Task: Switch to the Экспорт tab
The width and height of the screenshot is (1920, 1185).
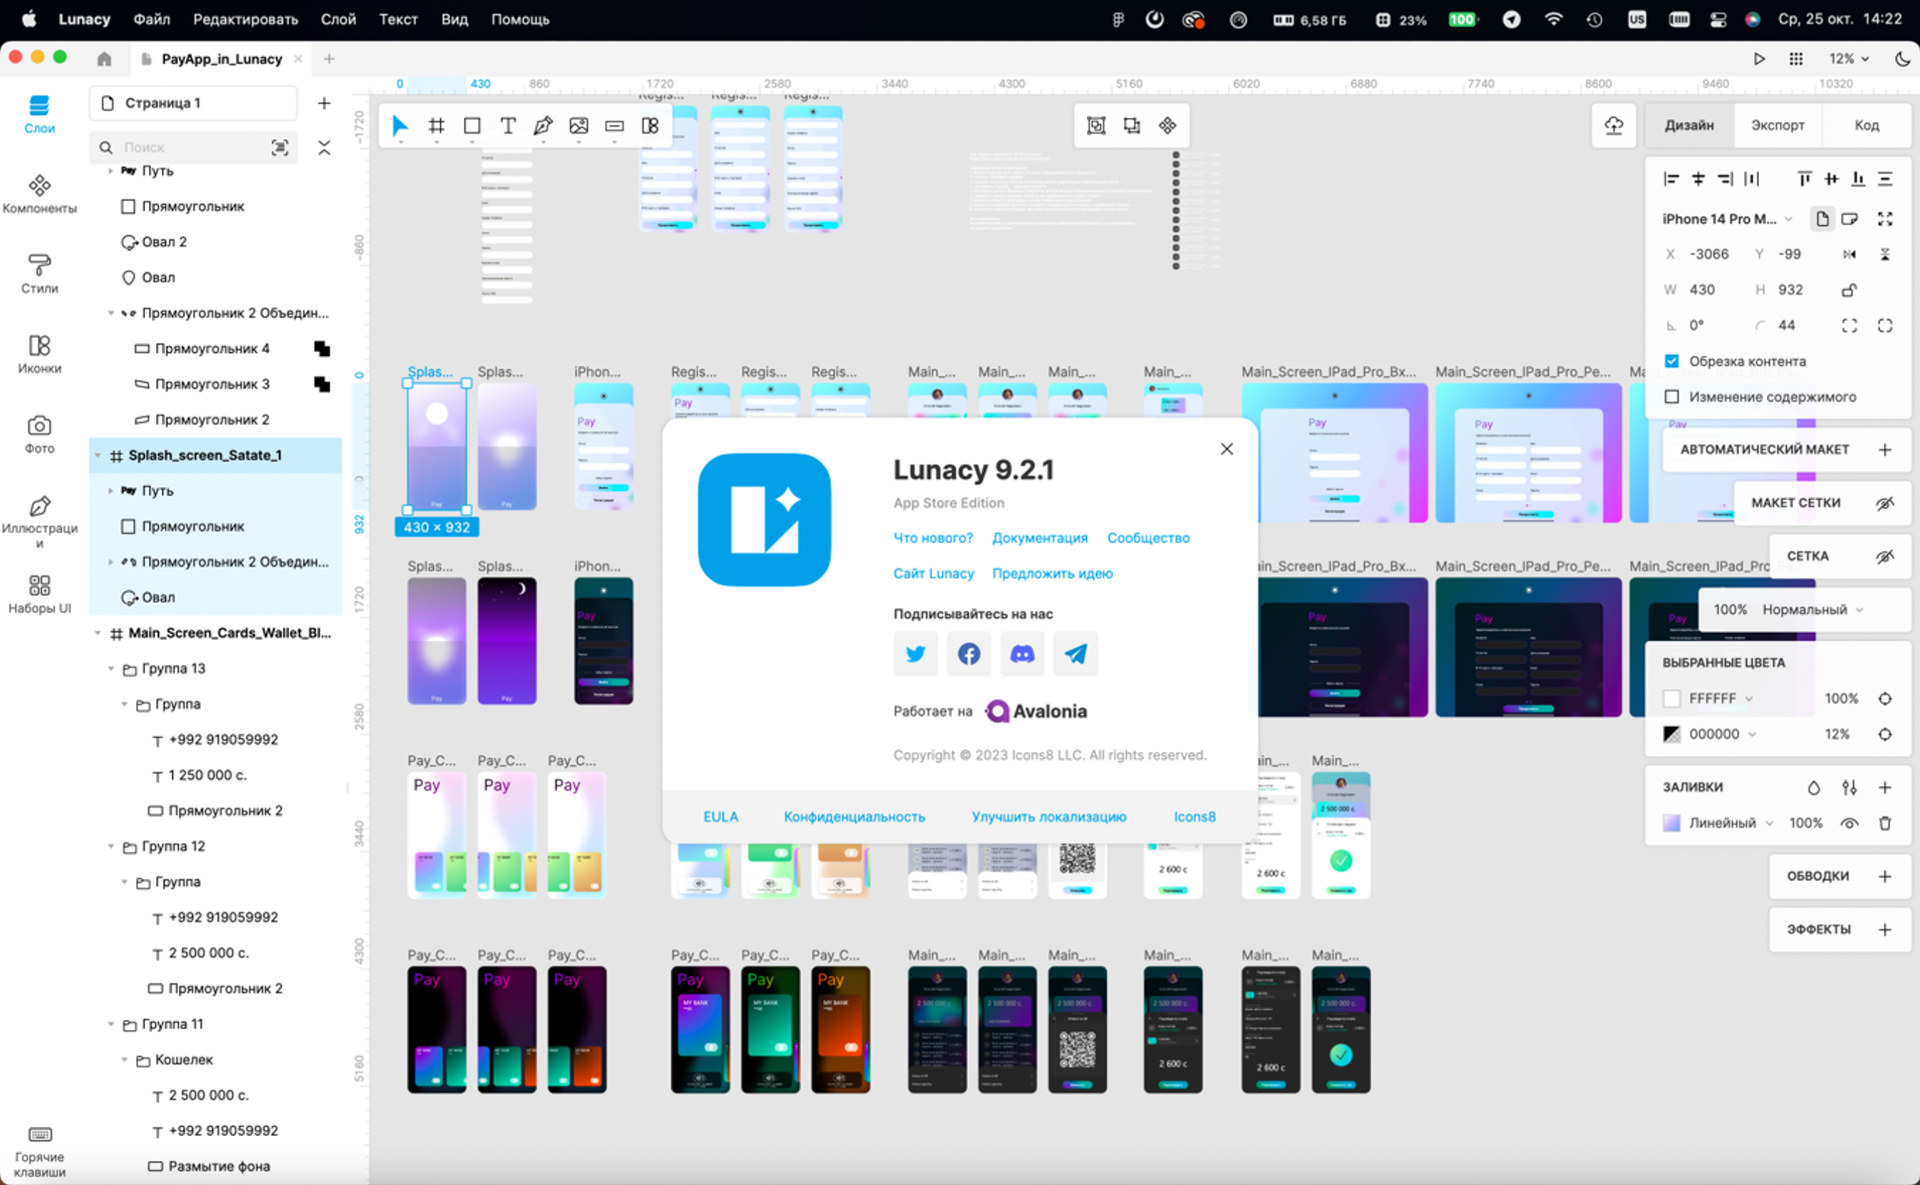Action: pyautogui.click(x=1777, y=125)
